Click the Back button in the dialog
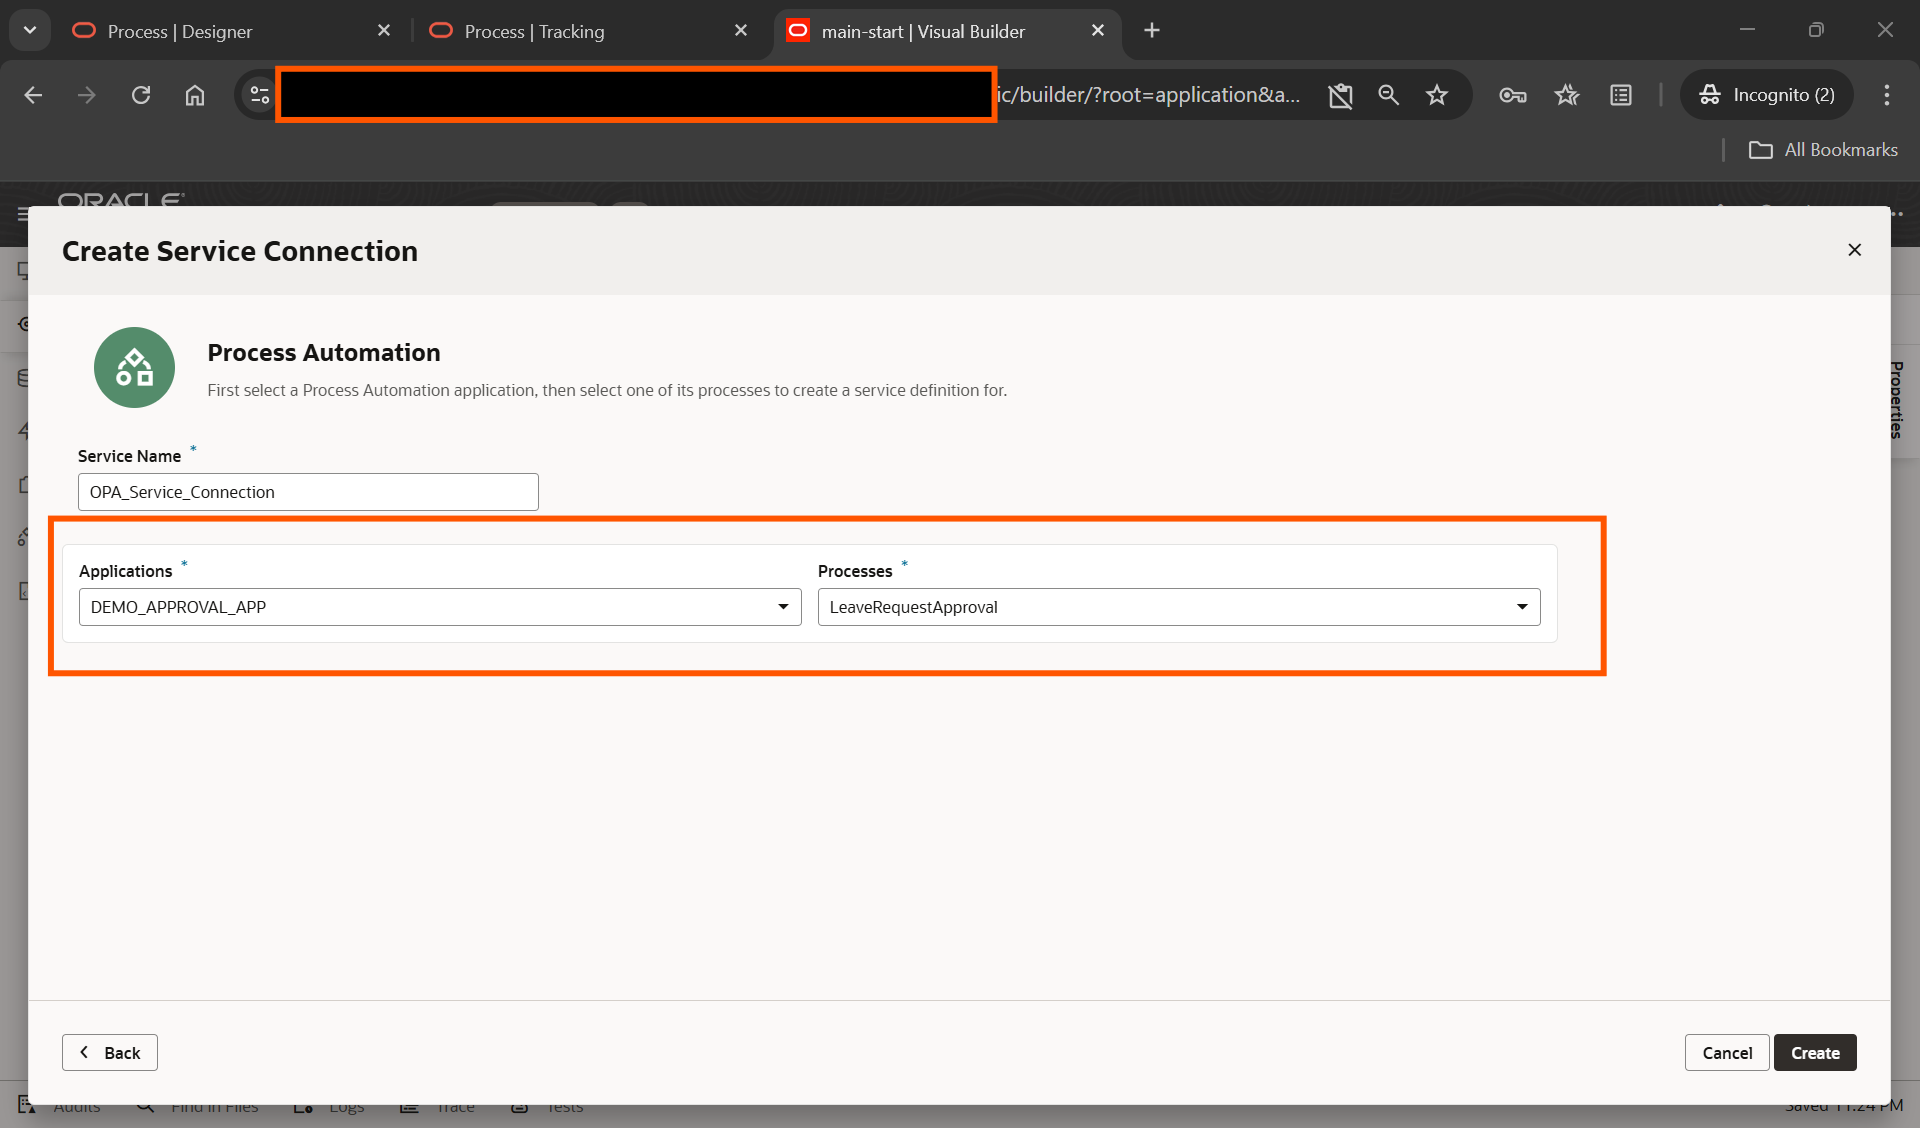This screenshot has width=1920, height=1128. coord(109,1052)
